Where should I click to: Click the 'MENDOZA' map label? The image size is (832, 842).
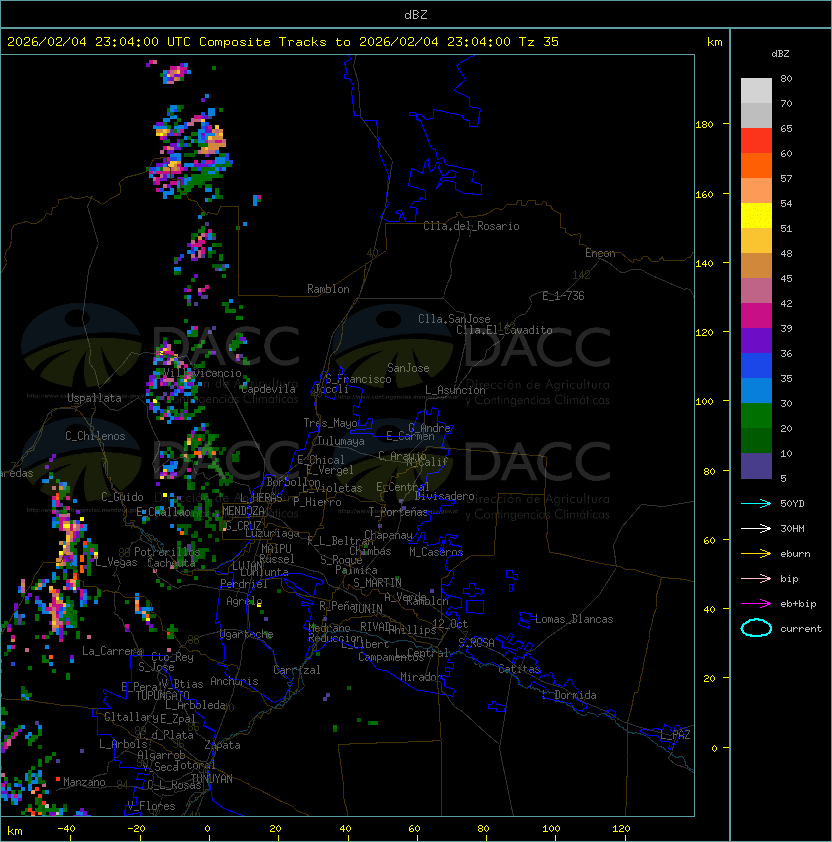coord(243,511)
